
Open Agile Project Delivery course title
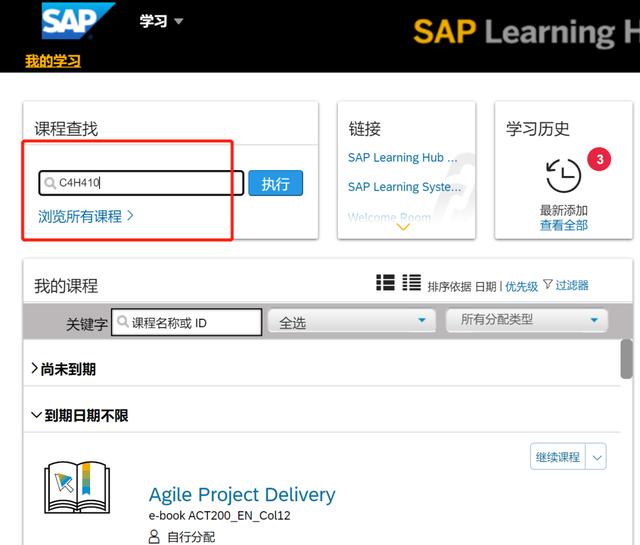242,495
